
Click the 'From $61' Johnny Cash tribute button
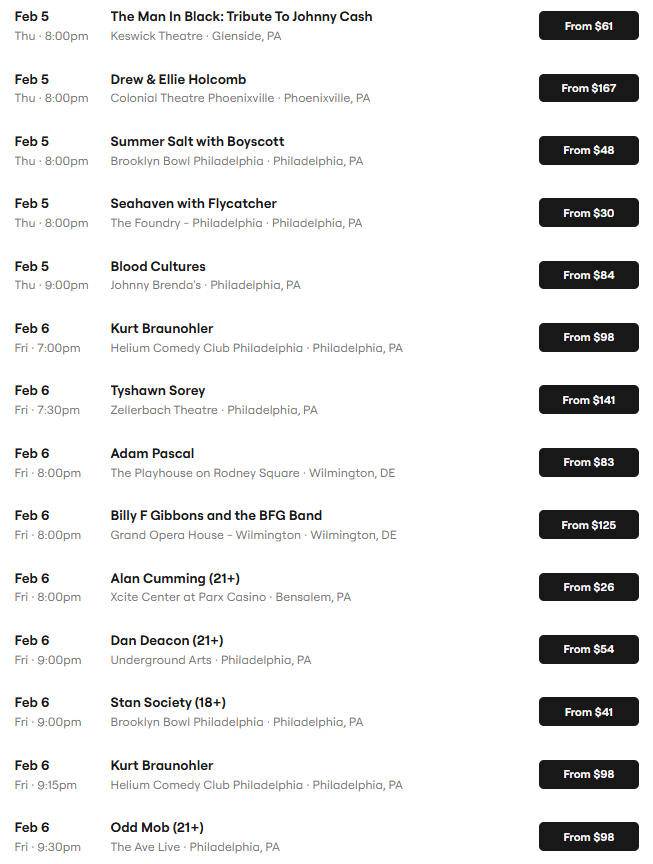coord(588,26)
